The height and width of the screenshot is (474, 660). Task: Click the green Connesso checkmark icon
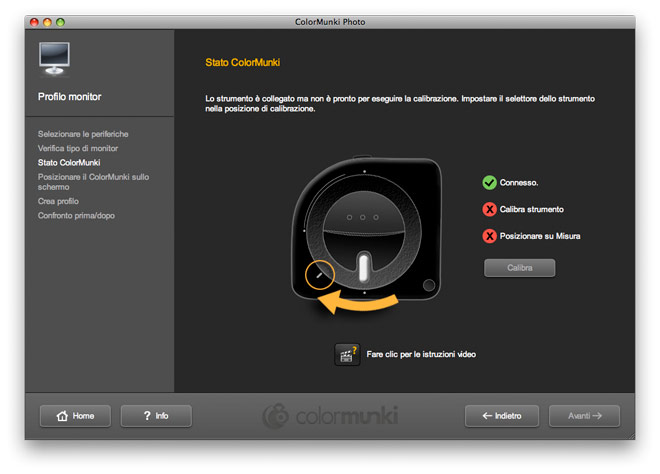point(489,183)
